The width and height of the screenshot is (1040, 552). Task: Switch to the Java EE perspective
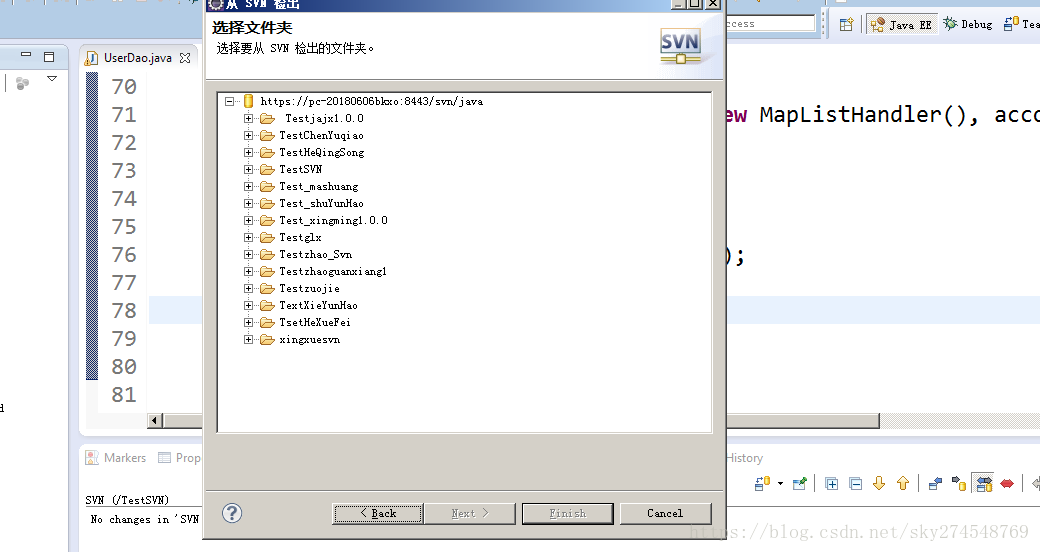point(901,25)
